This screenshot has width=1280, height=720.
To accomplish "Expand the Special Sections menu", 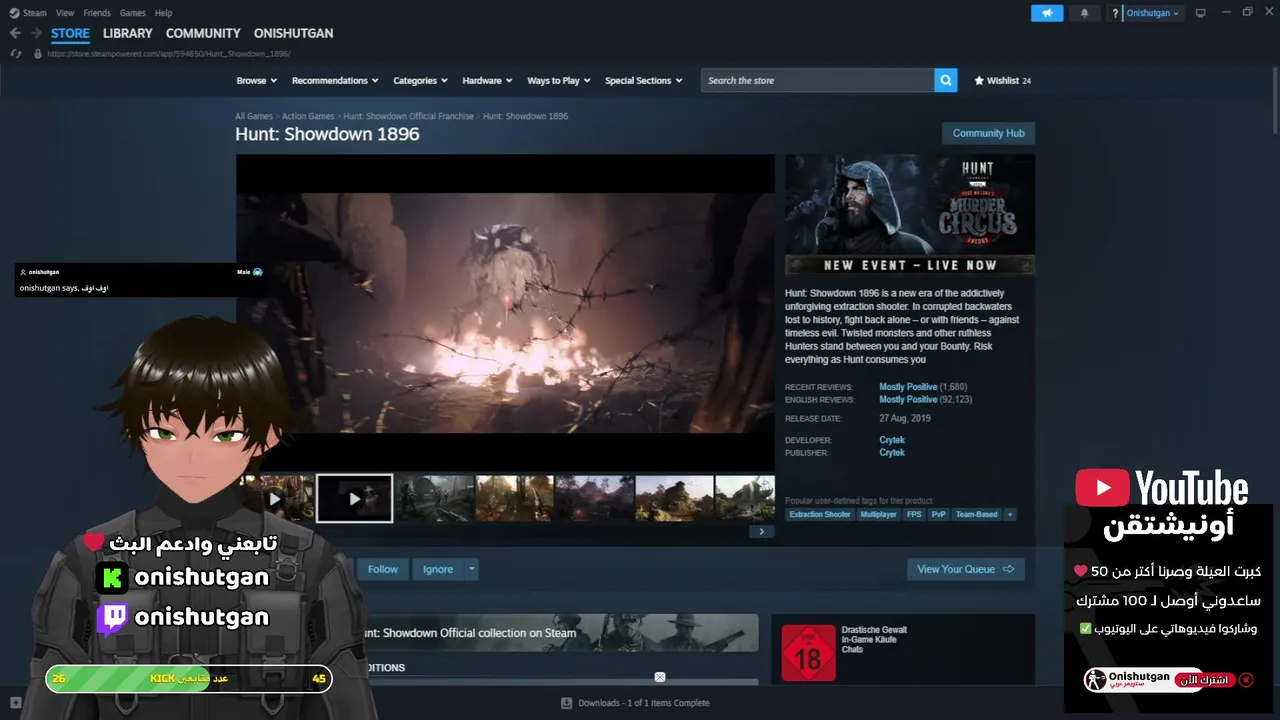I will point(643,80).
